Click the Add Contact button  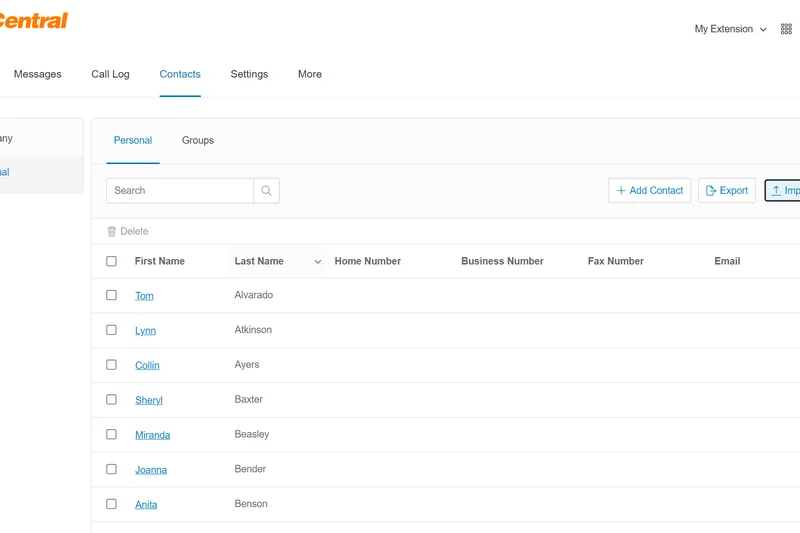(x=649, y=191)
